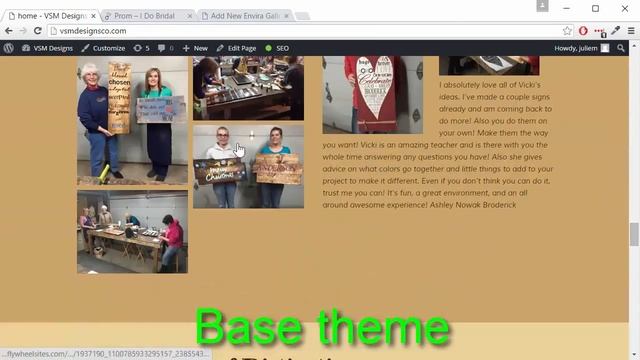
Task: Open the dark cropped photo above the testimonial
Action: click(489, 65)
